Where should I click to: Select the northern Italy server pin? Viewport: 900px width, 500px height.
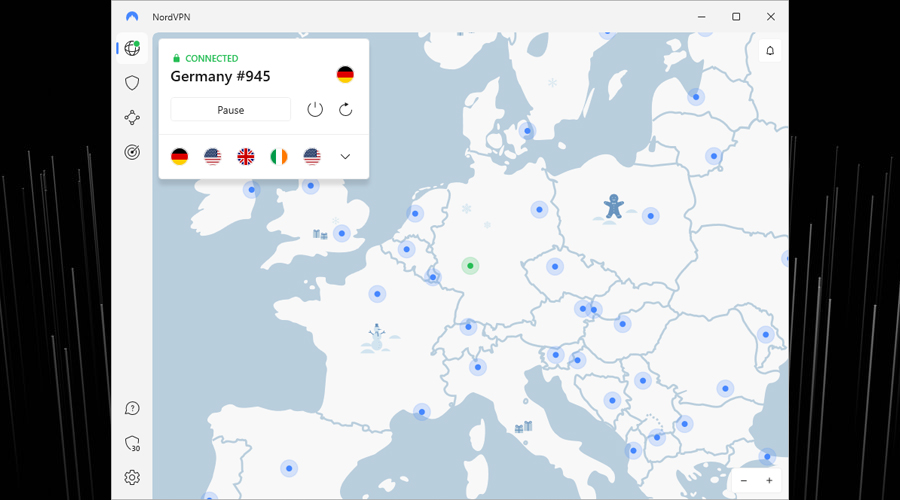(478, 367)
